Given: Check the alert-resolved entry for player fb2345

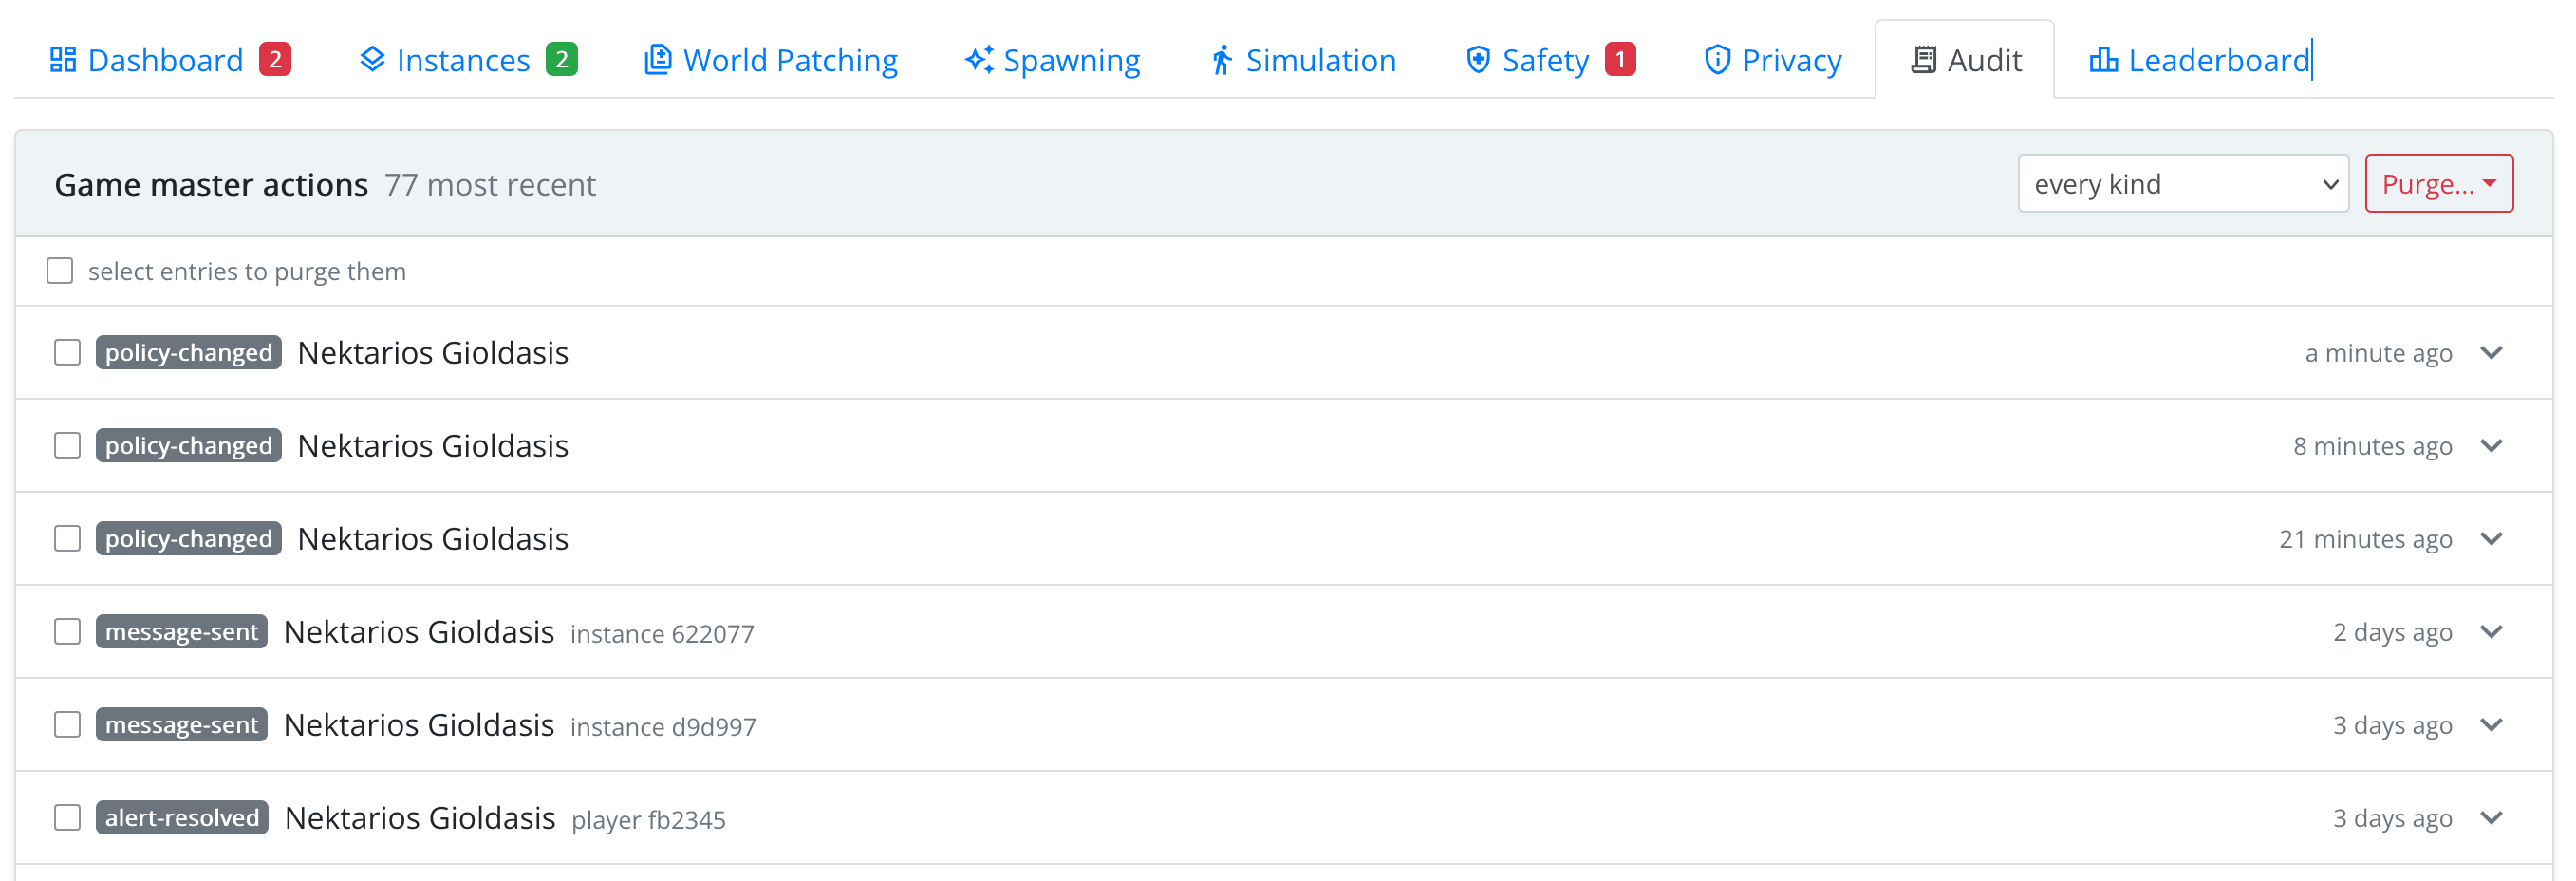Looking at the screenshot, I should pos(67,818).
